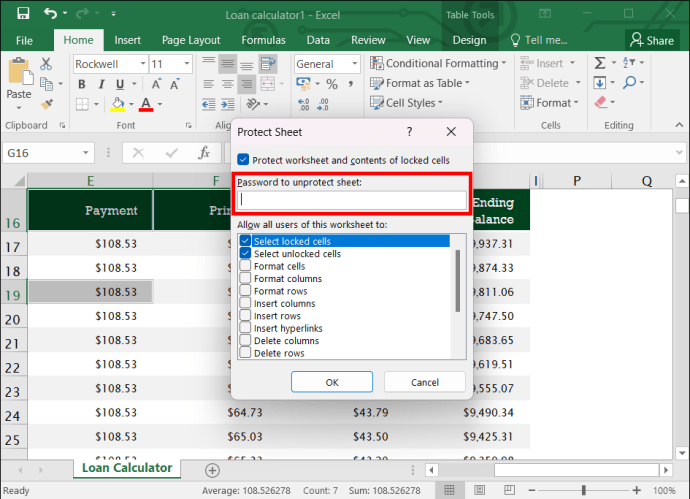Screen dimensions: 690x499
Task: Switch to the Formulas tab
Action: [263, 40]
